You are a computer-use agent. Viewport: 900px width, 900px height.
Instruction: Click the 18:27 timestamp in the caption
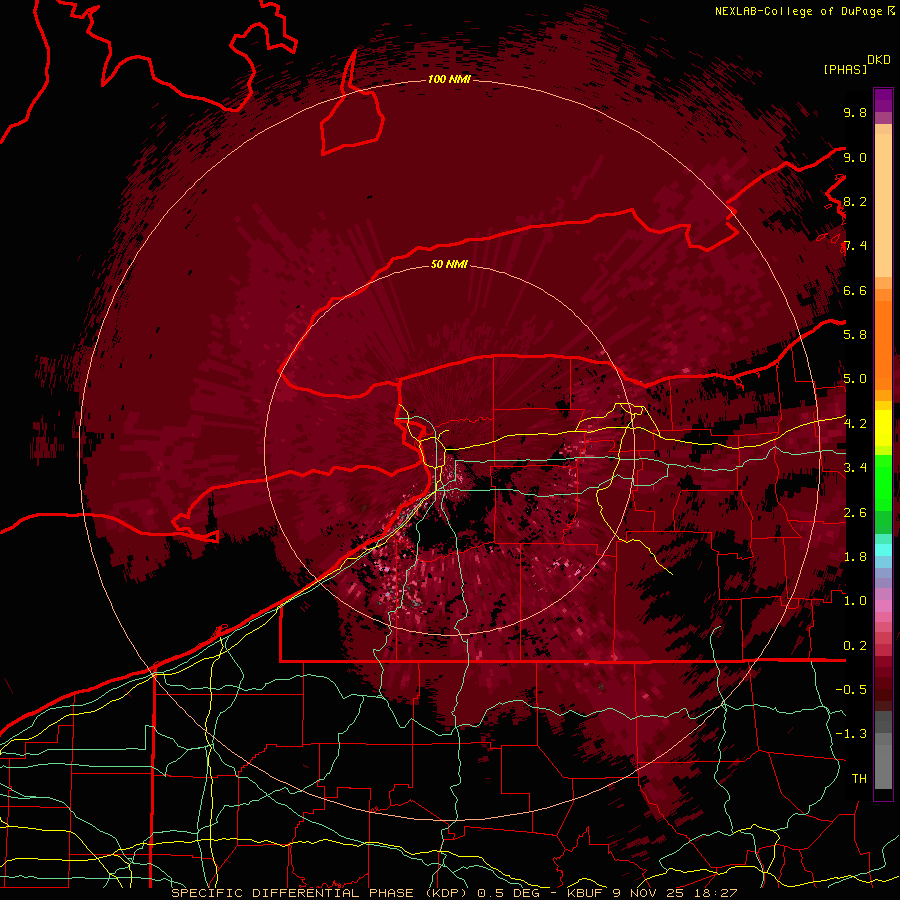coord(717,893)
